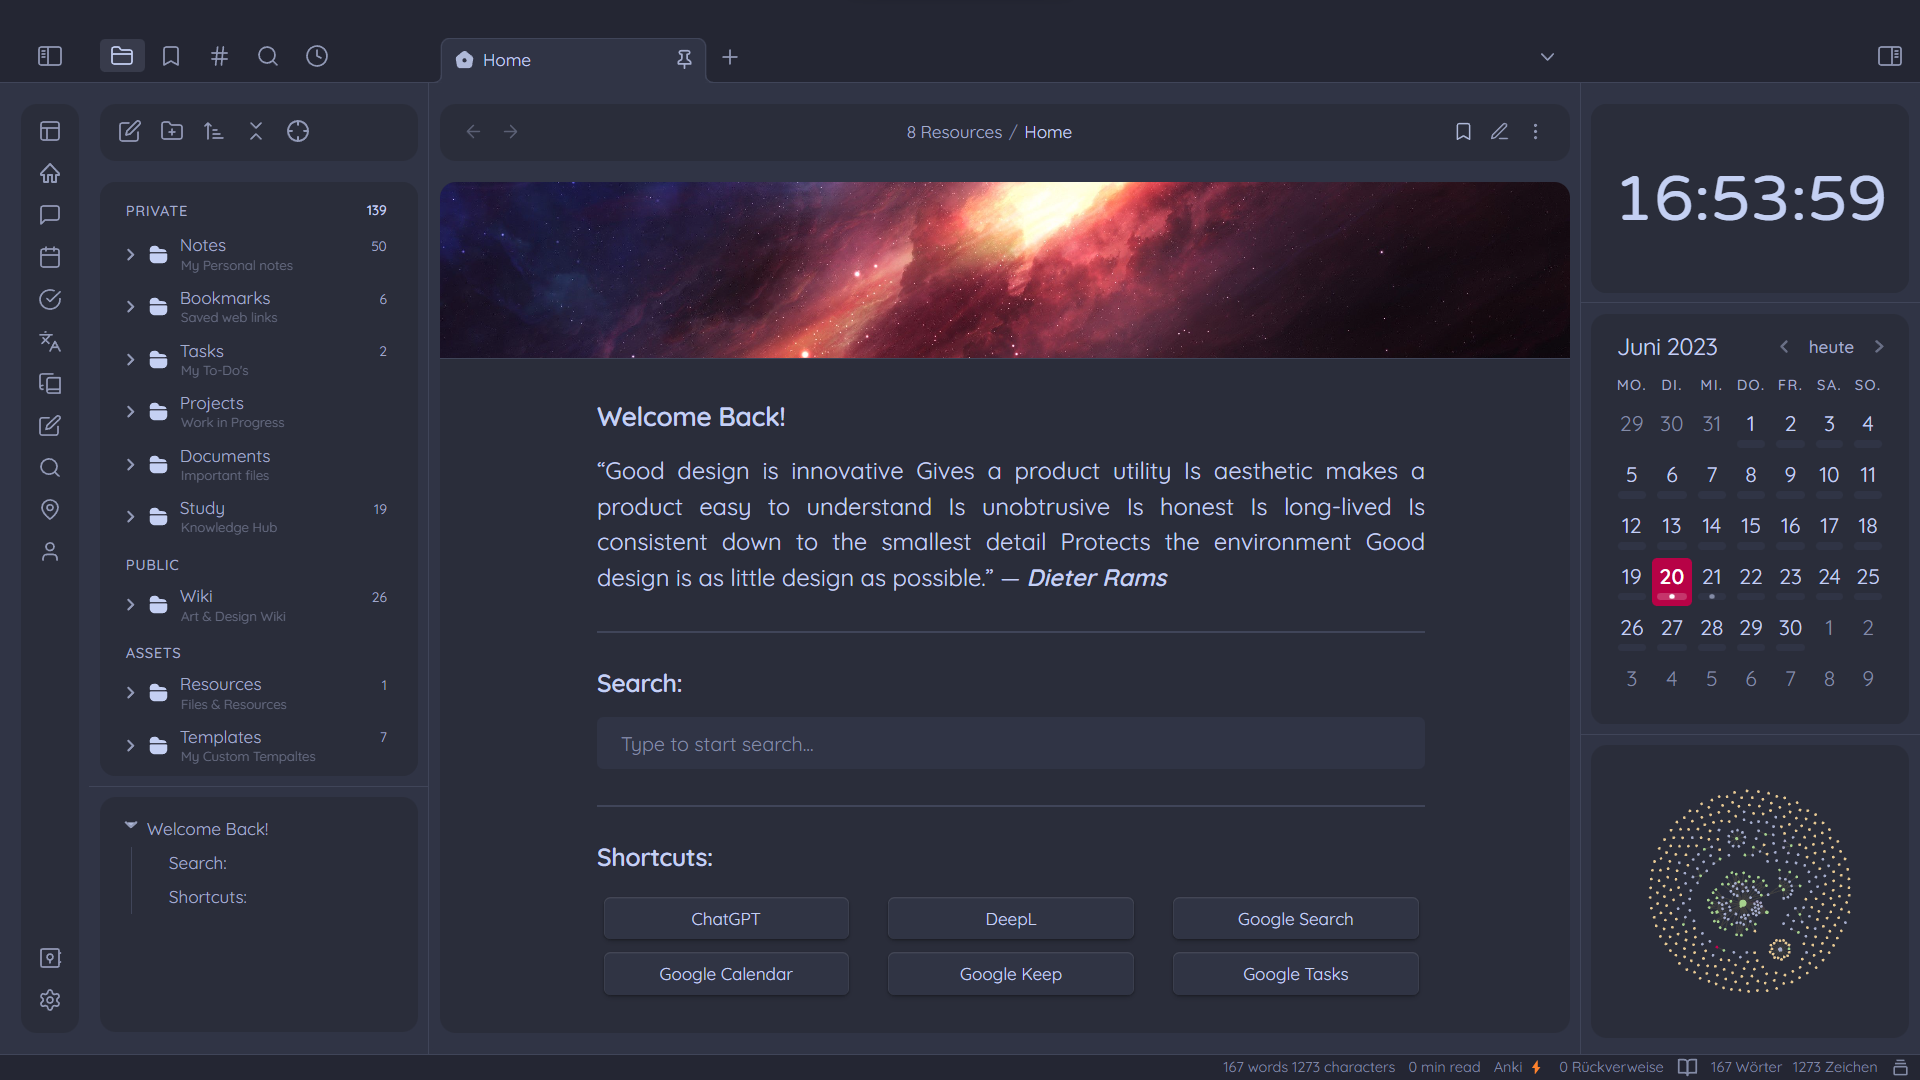Open the new folder creation icon
Viewport: 1920px width, 1080px height.
point(171,131)
